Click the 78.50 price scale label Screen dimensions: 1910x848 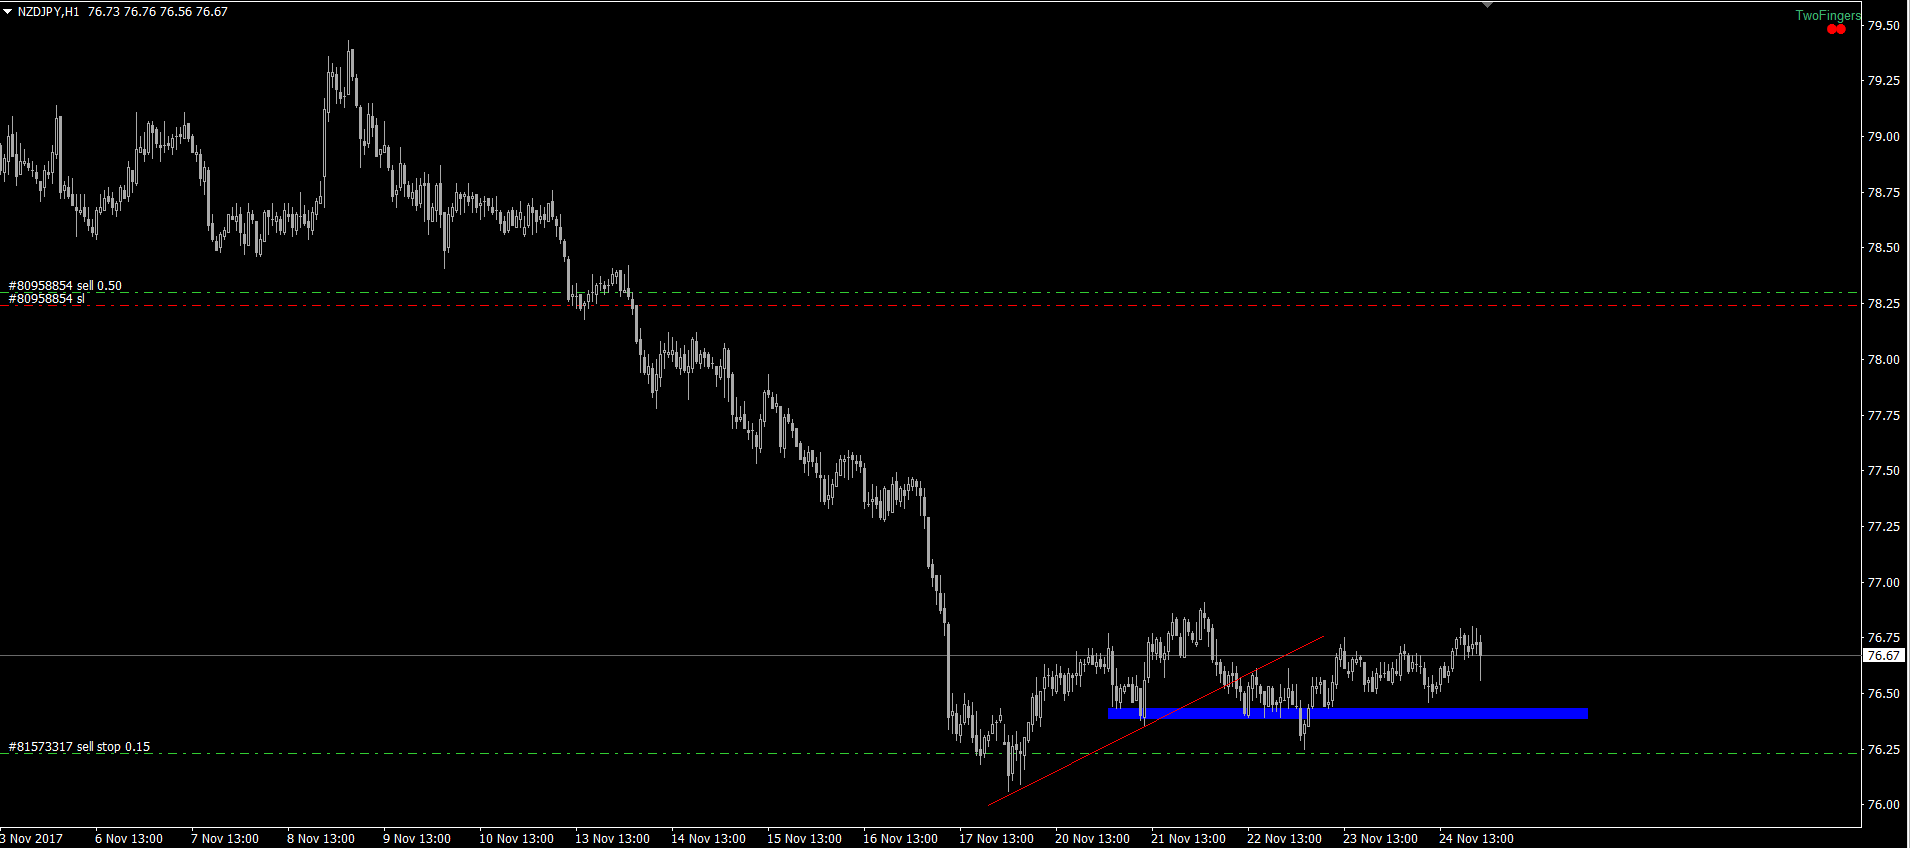tap(1884, 248)
